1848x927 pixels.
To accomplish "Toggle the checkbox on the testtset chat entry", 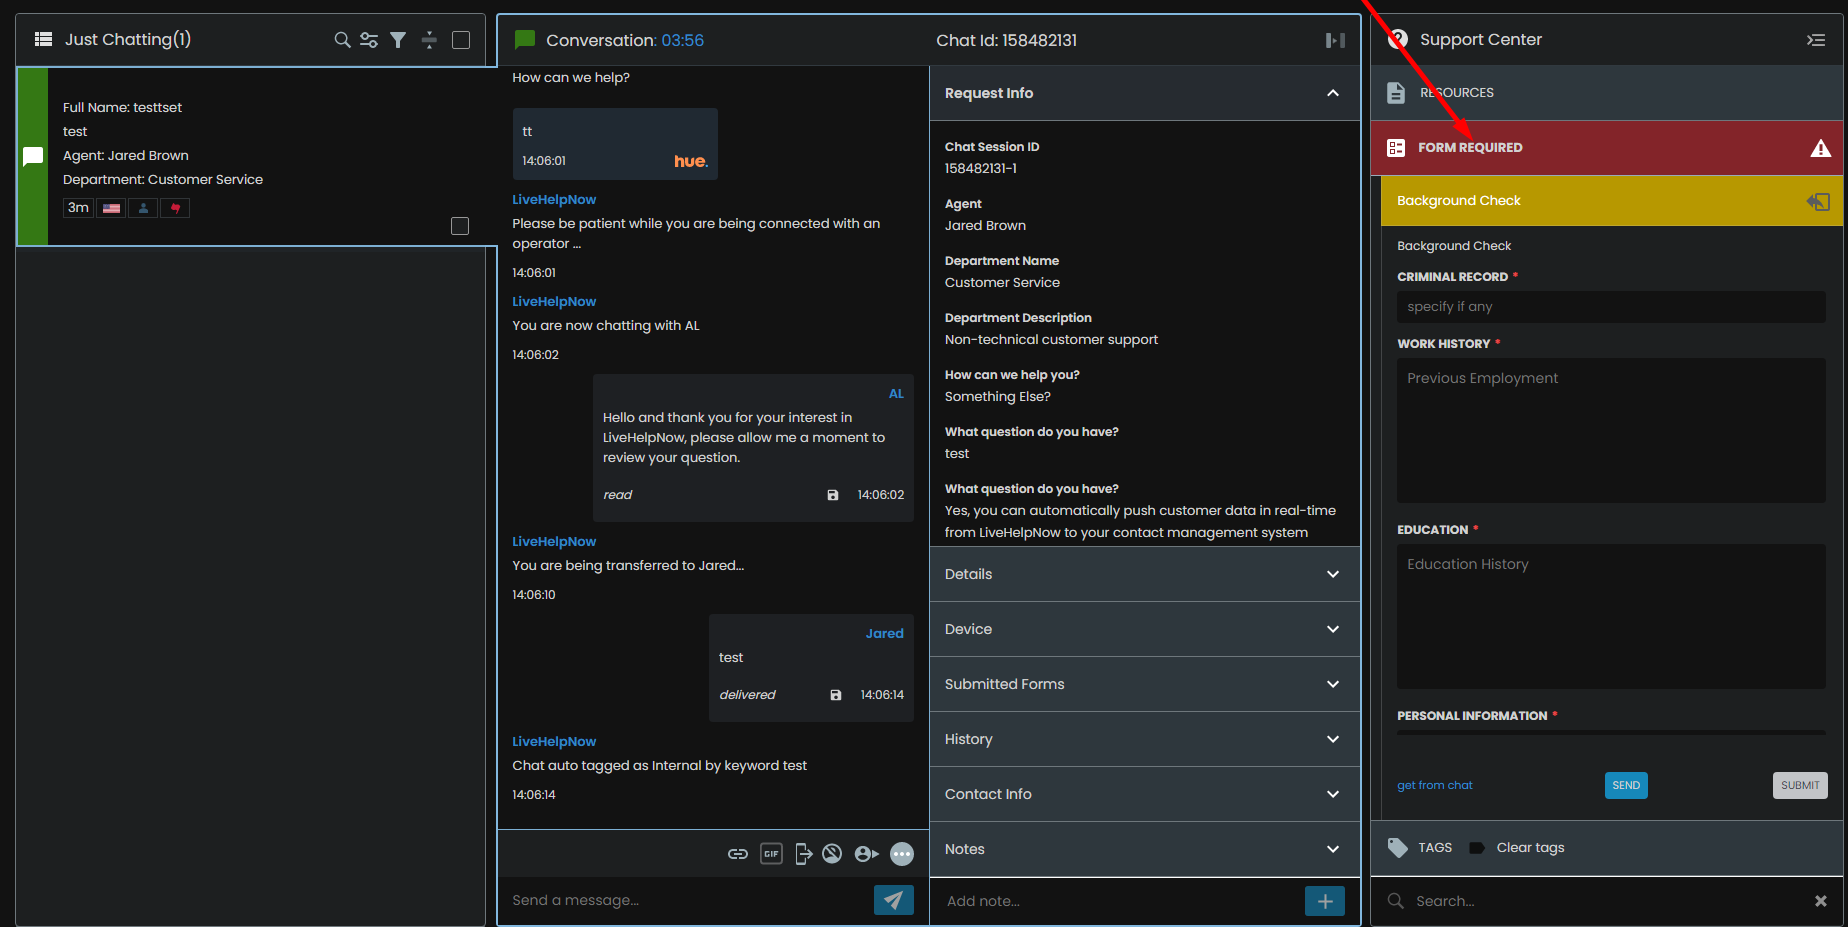I will [460, 226].
